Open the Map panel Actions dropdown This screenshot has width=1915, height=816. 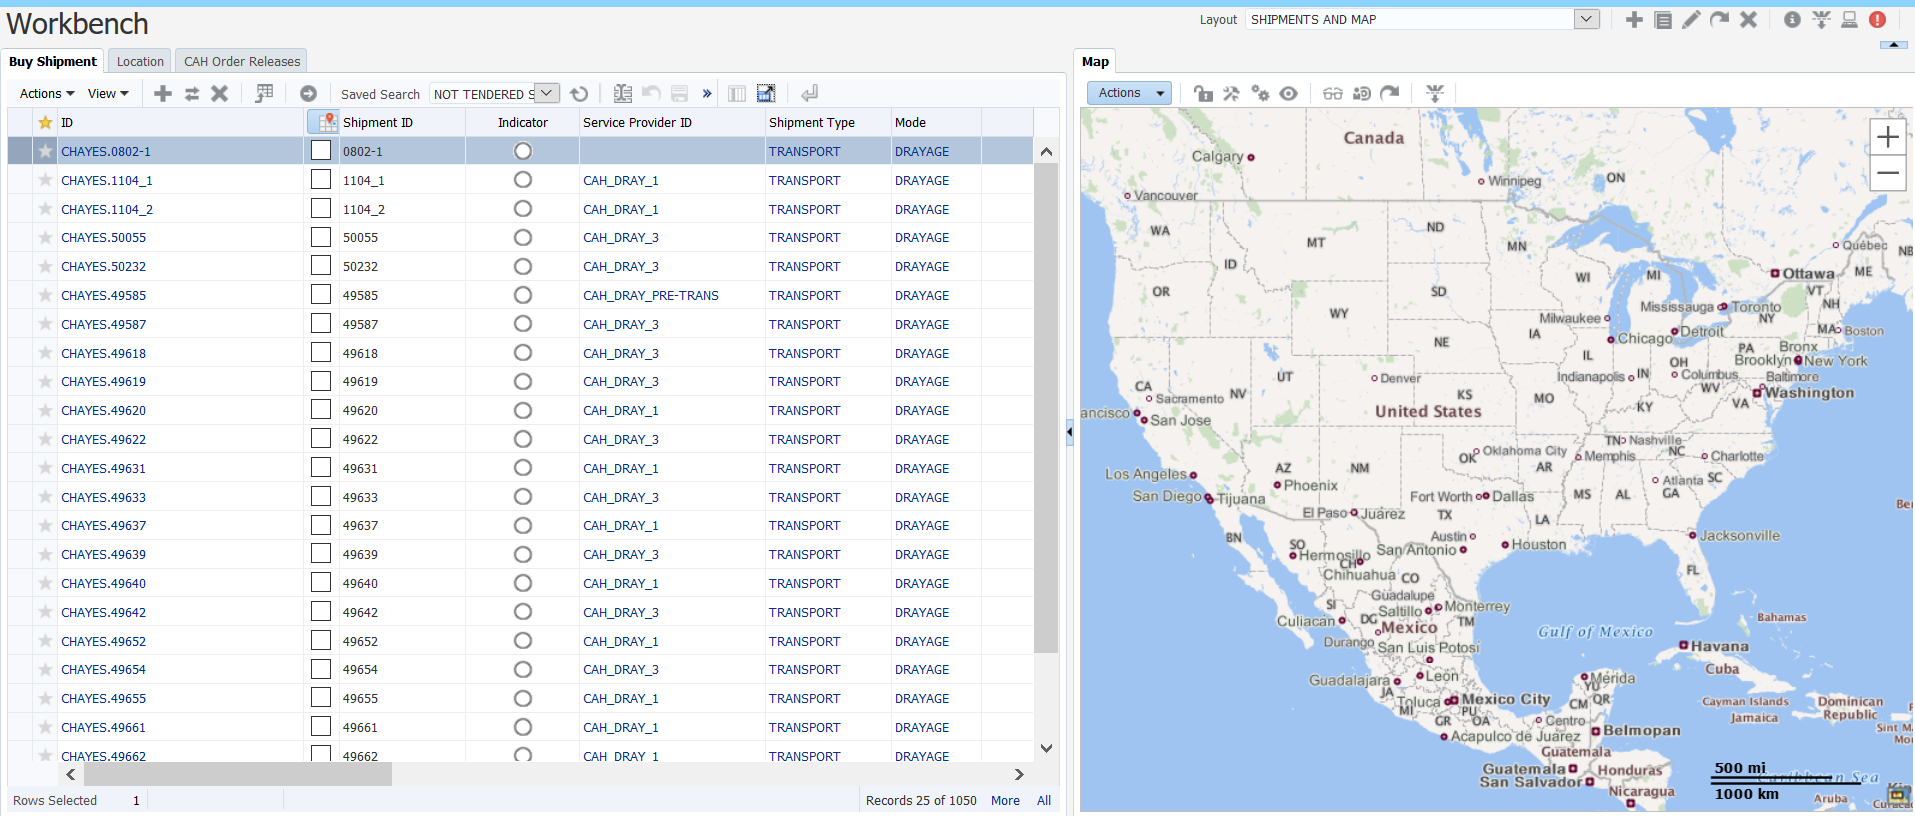(x=1128, y=93)
